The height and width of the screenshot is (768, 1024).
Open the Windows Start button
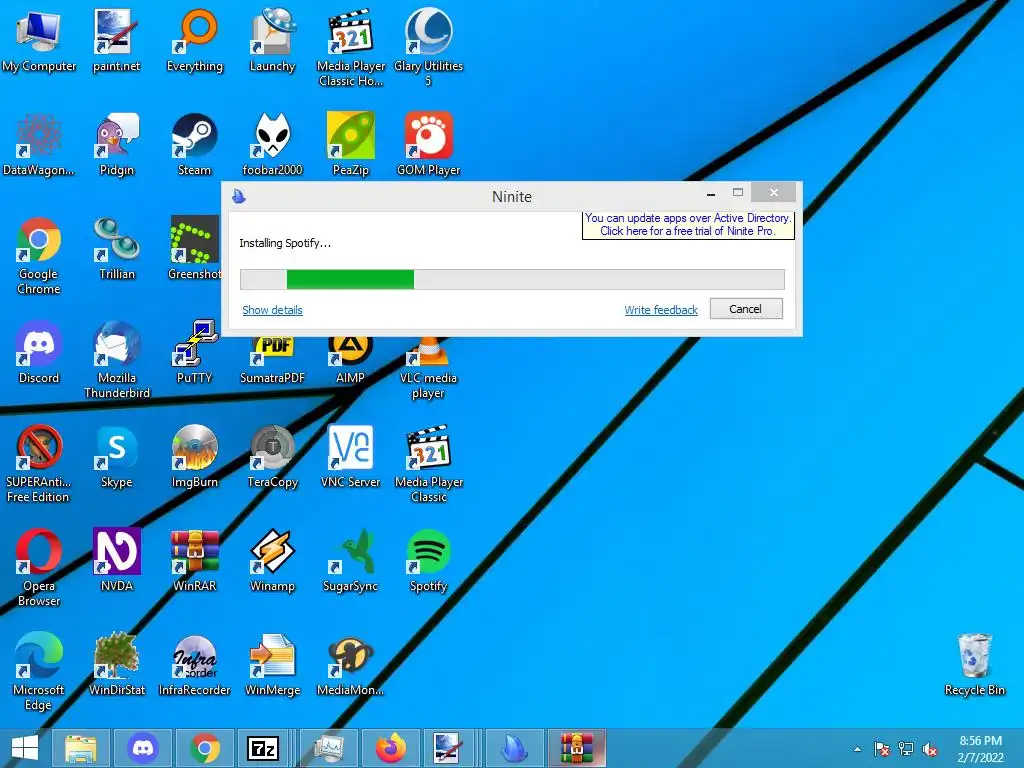tap(25, 748)
